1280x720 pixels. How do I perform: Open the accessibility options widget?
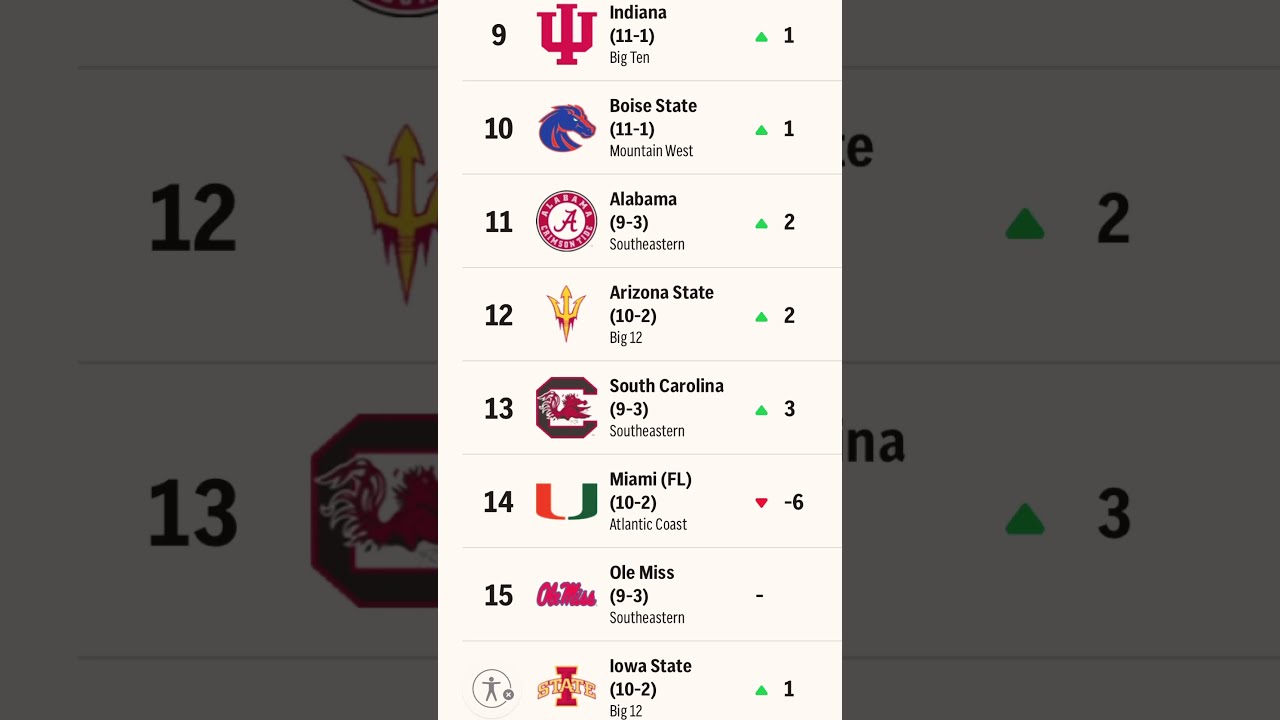tap(491, 688)
